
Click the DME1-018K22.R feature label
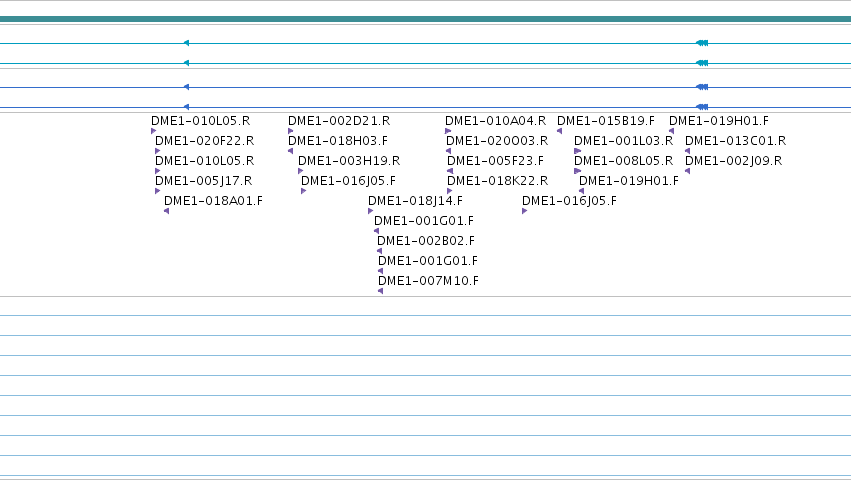click(x=497, y=181)
